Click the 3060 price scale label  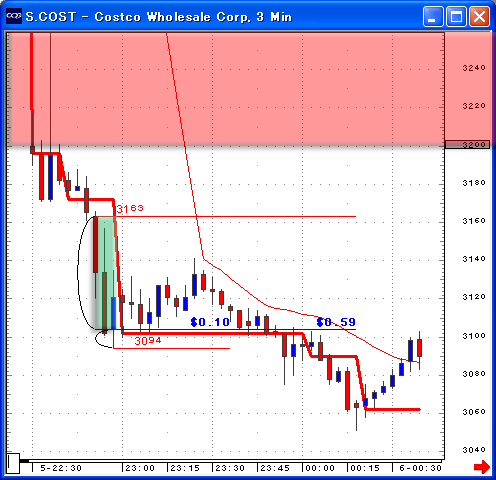click(x=474, y=412)
